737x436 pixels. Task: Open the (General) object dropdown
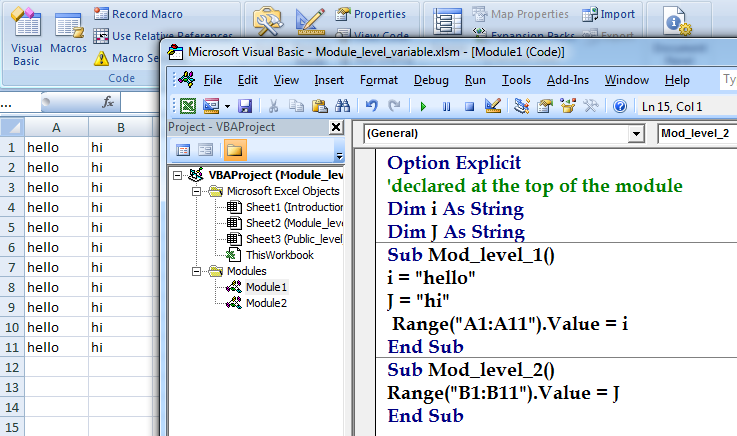coord(636,134)
